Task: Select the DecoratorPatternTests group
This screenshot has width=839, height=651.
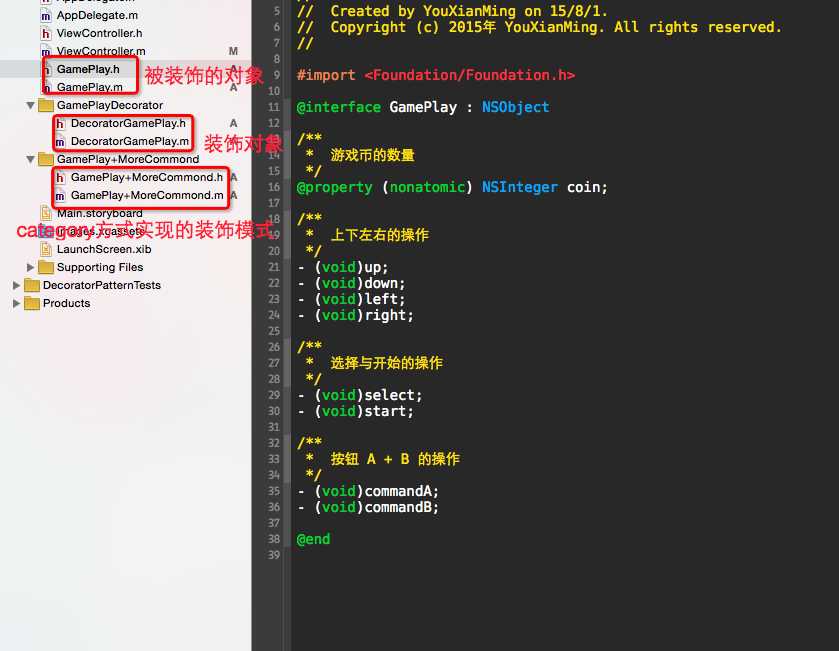Action: click(x=102, y=285)
